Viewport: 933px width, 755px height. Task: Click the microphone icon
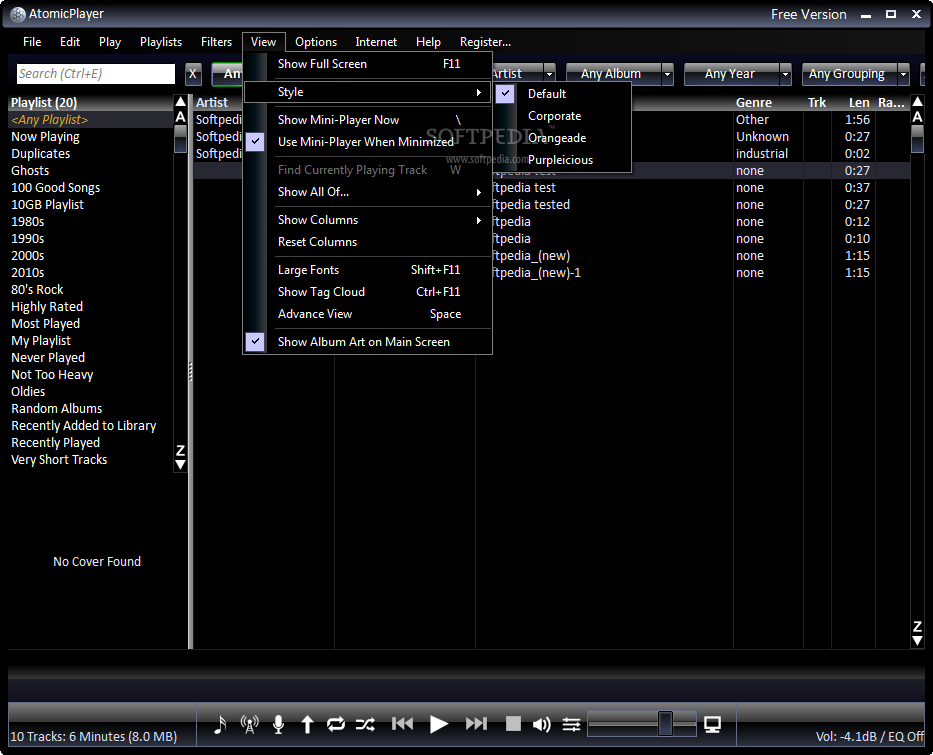coord(278,724)
